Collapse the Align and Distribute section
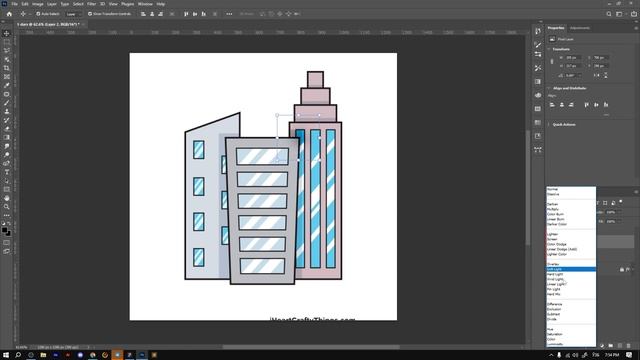640x360 pixels. (549, 88)
